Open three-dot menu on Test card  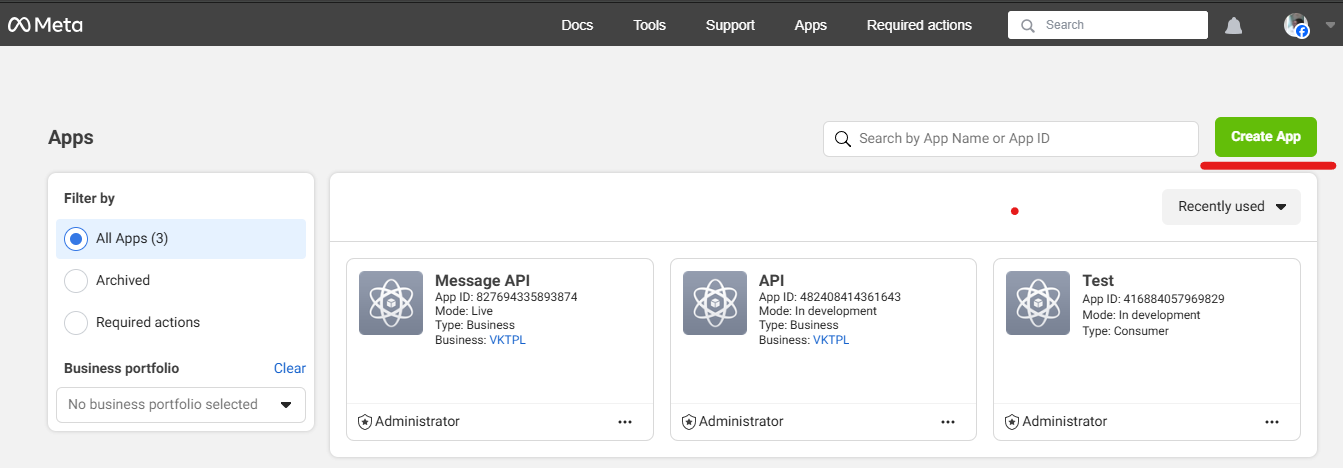[1272, 422]
